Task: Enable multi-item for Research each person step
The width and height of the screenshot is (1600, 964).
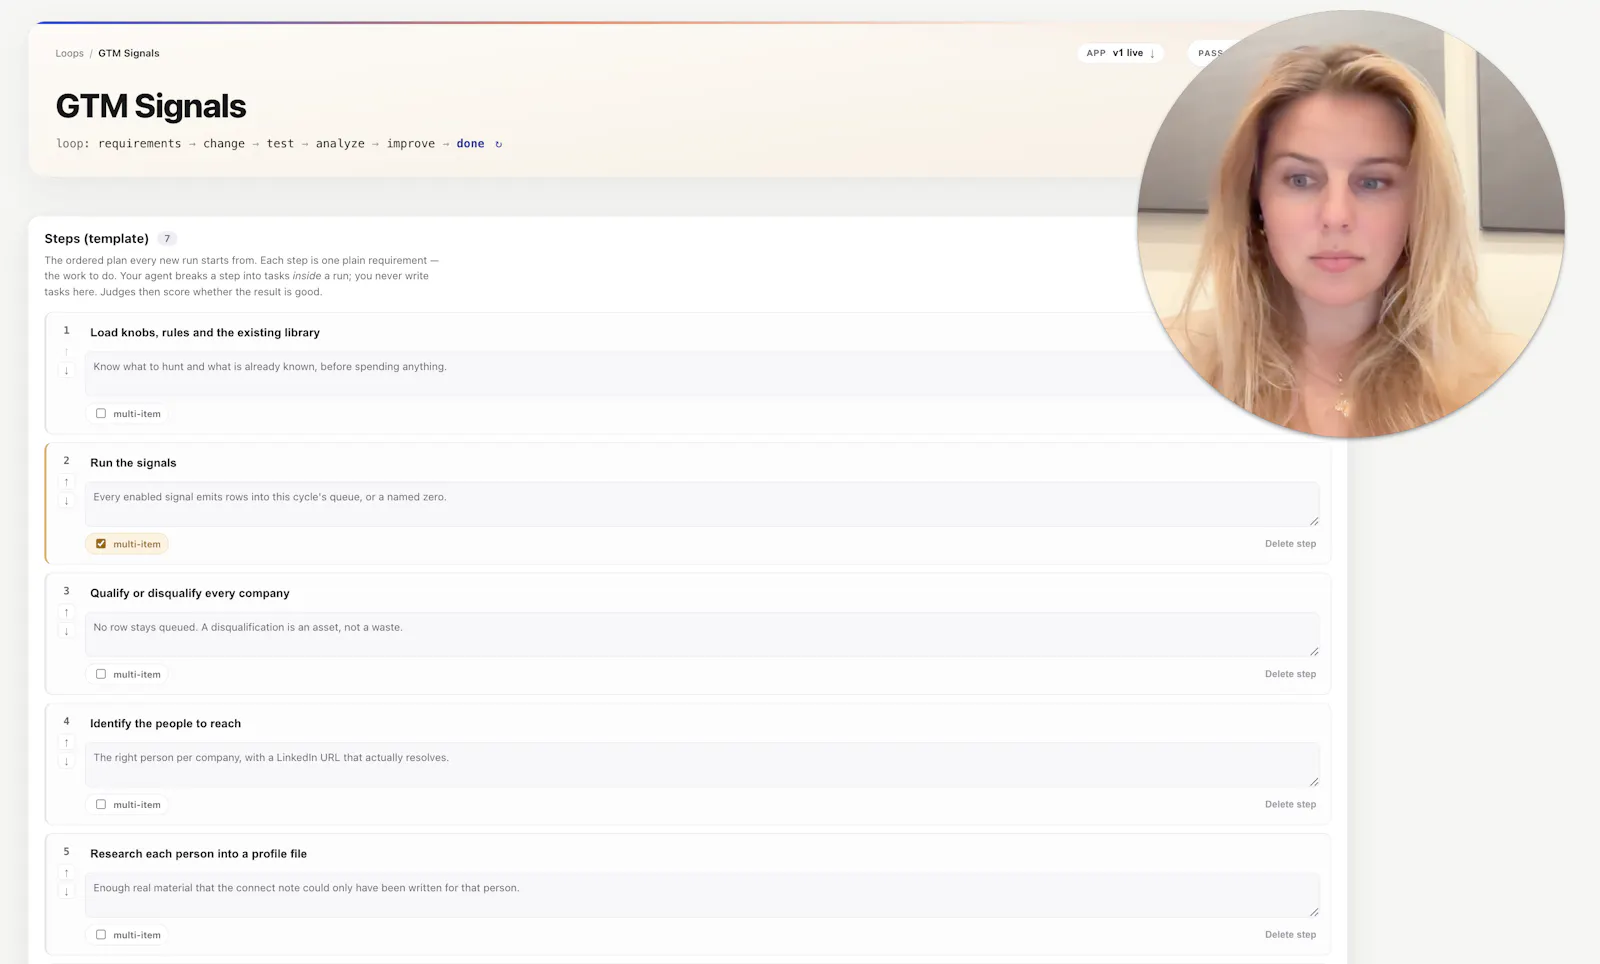Action: pyautogui.click(x=101, y=935)
